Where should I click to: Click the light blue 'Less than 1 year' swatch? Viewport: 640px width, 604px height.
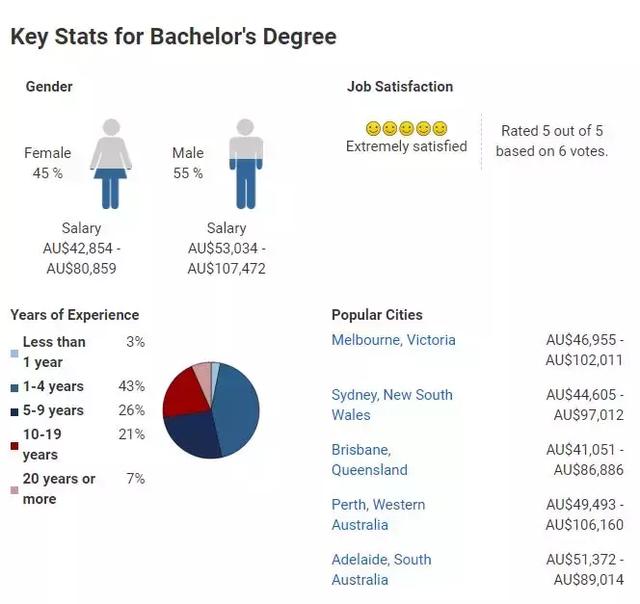pyautogui.click(x=14, y=353)
